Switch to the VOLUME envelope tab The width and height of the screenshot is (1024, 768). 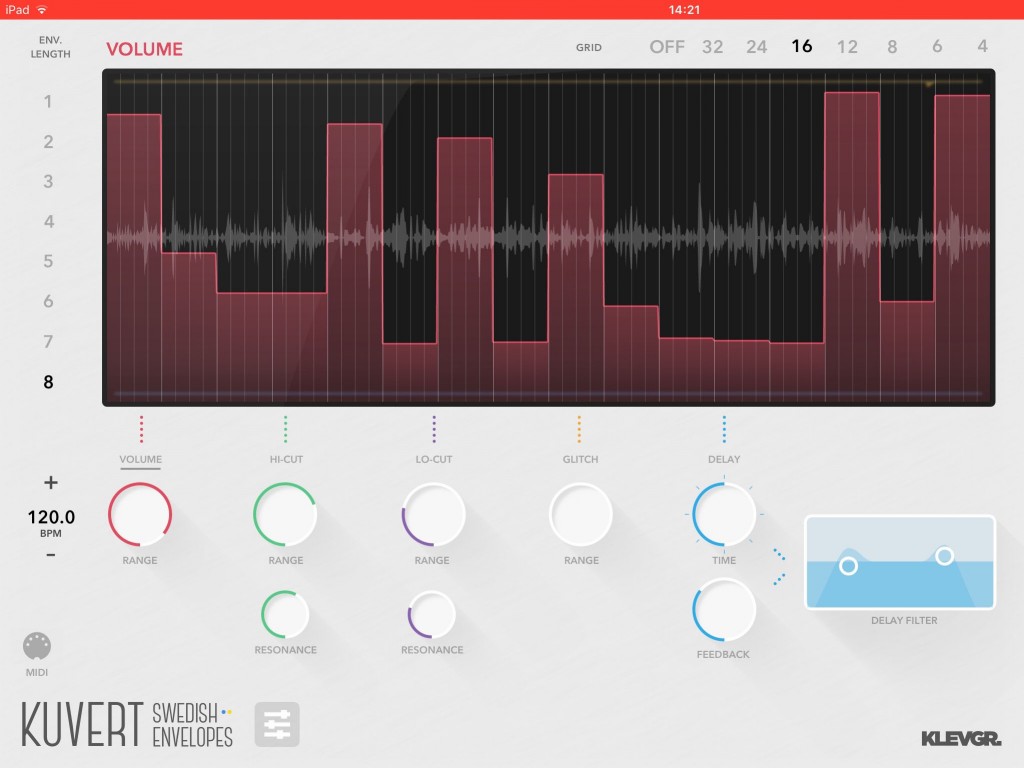(140, 459)
